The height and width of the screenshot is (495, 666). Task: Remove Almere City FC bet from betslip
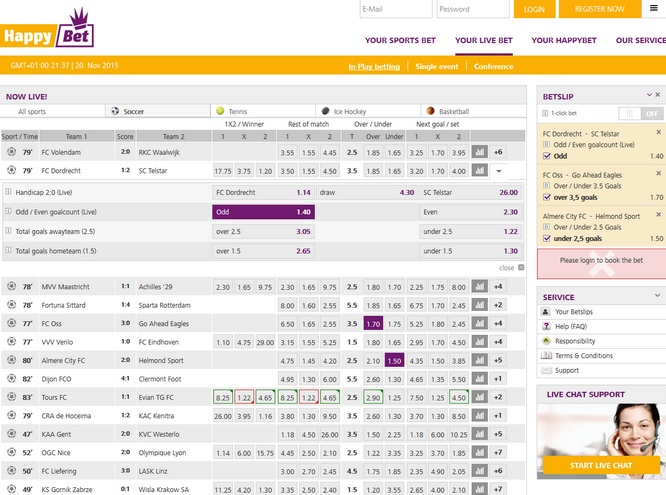click(x=658, y=215)
